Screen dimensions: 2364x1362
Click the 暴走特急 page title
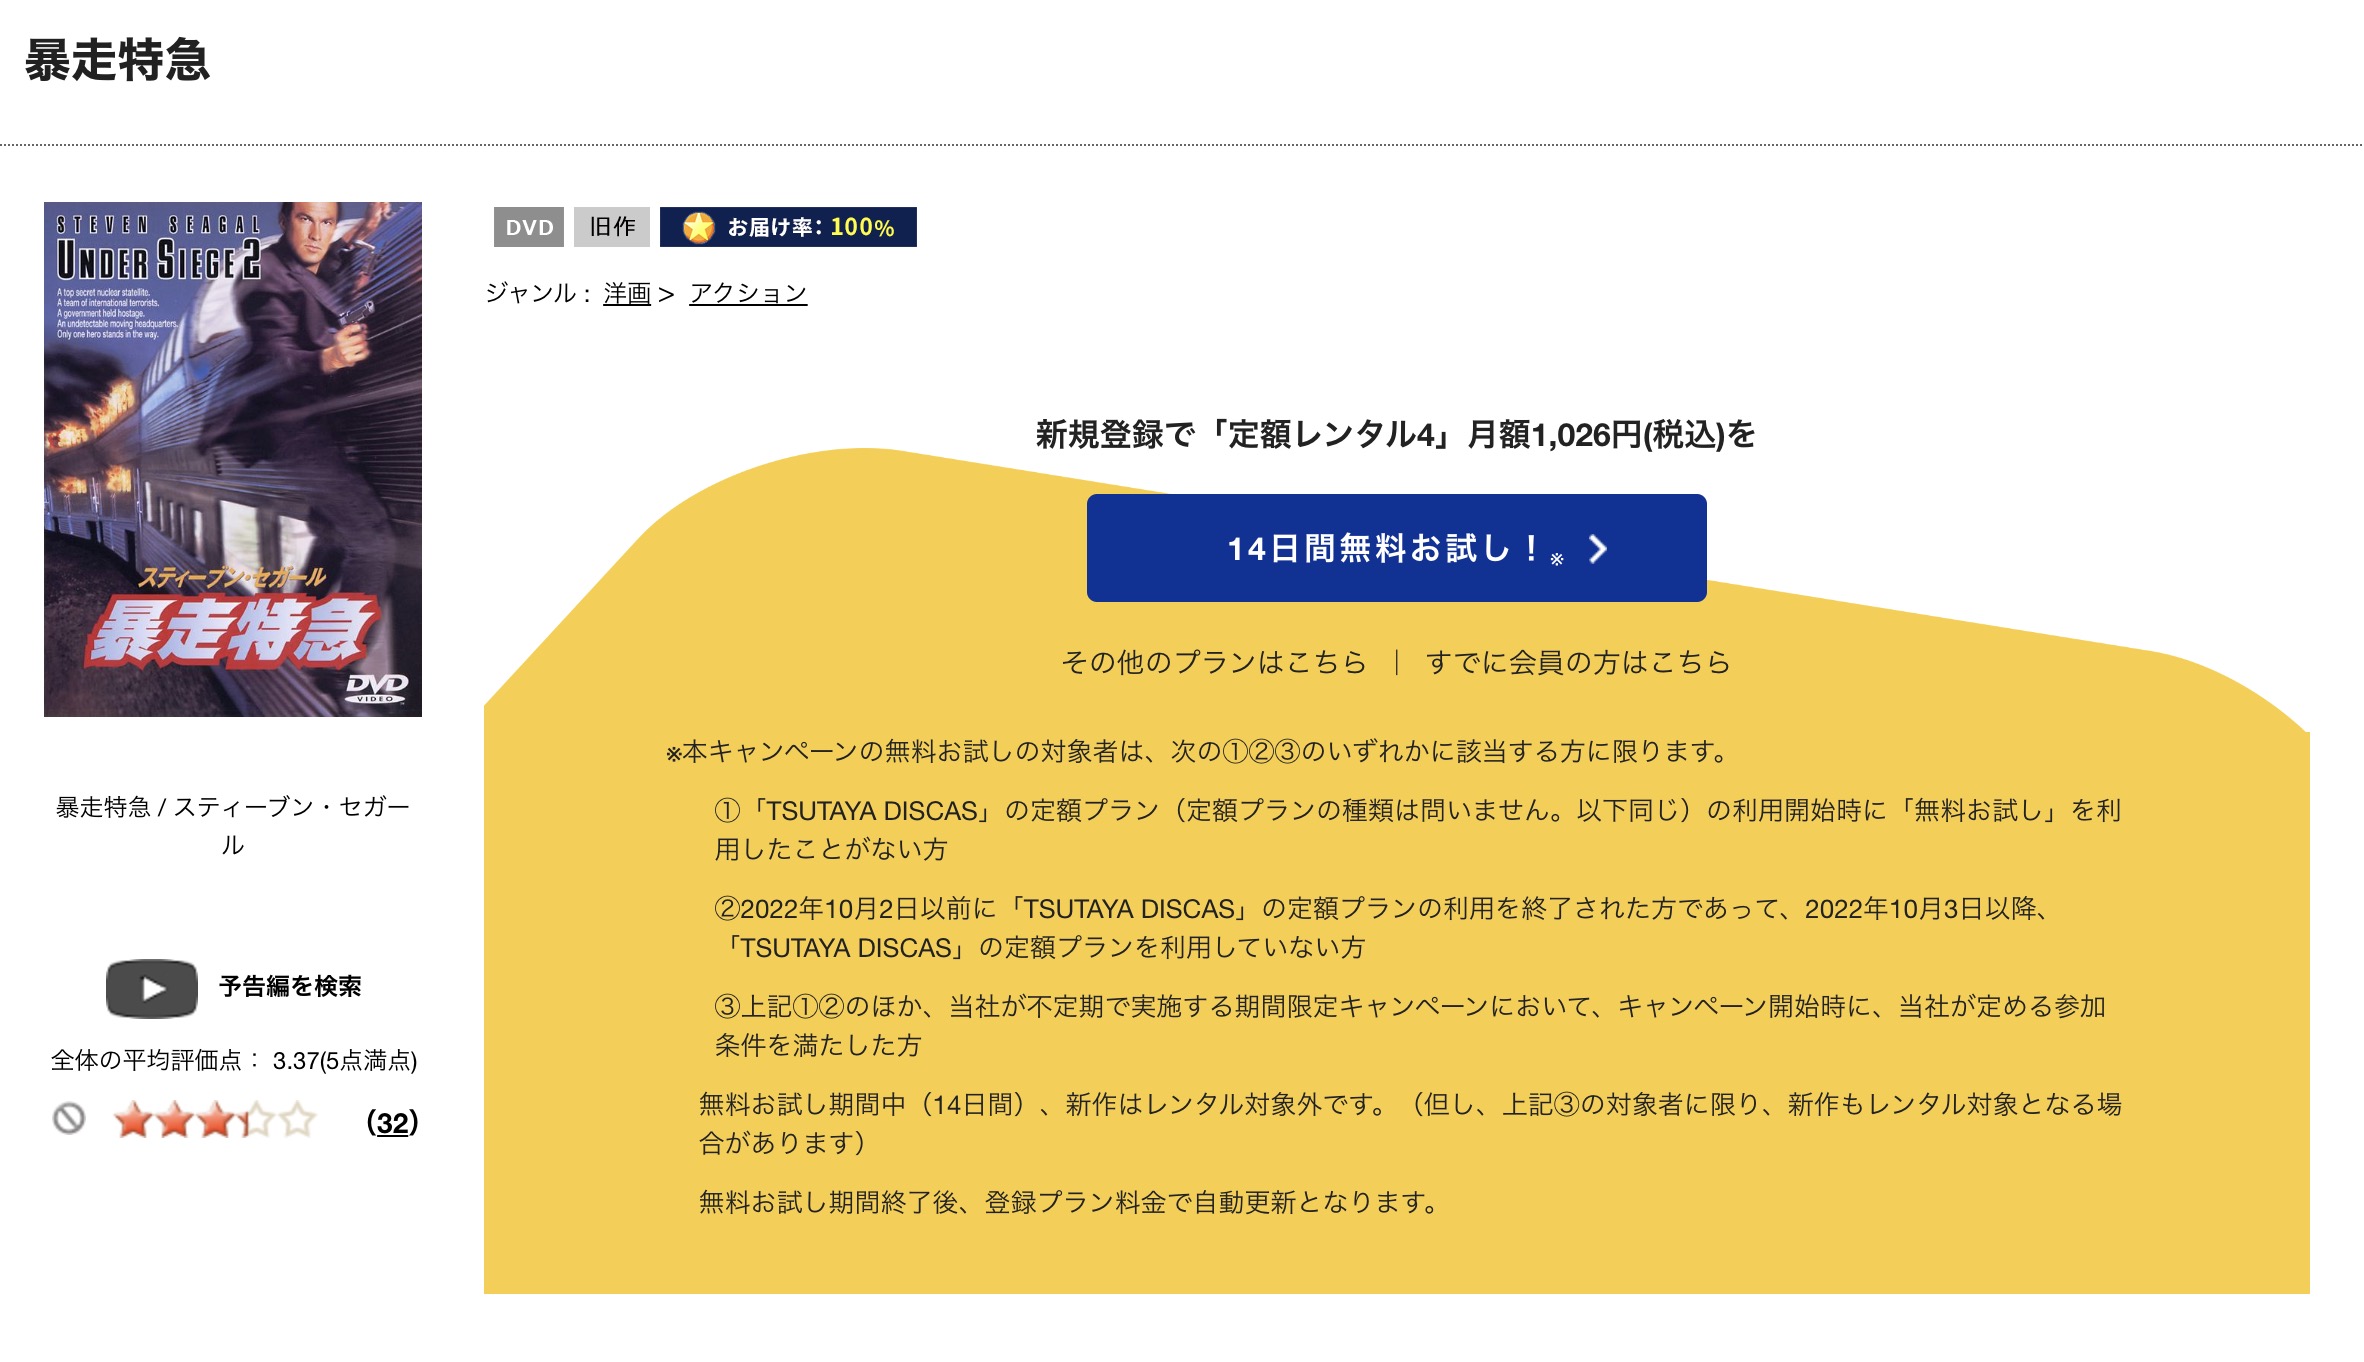click(117, 60)
